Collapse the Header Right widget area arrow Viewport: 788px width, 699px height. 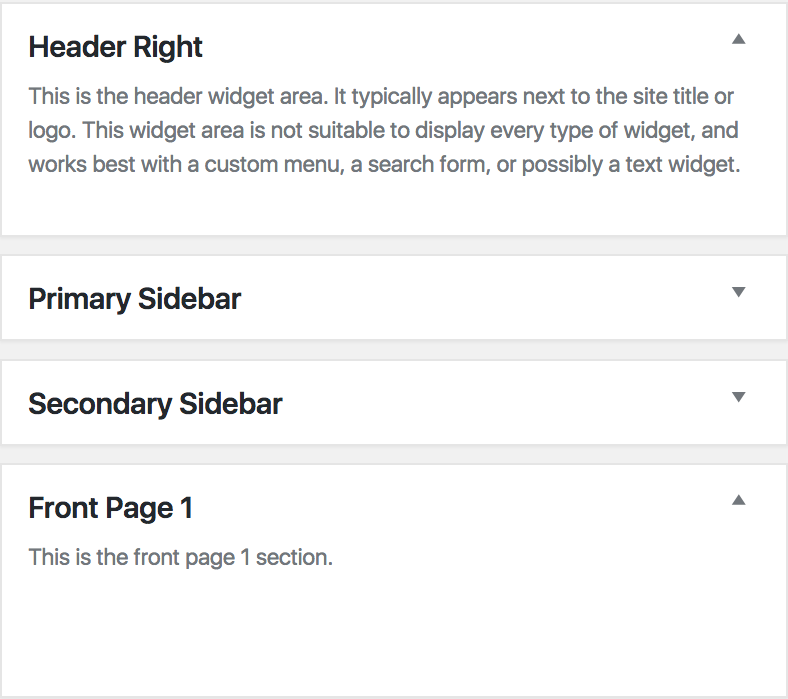tap(738, 40)
